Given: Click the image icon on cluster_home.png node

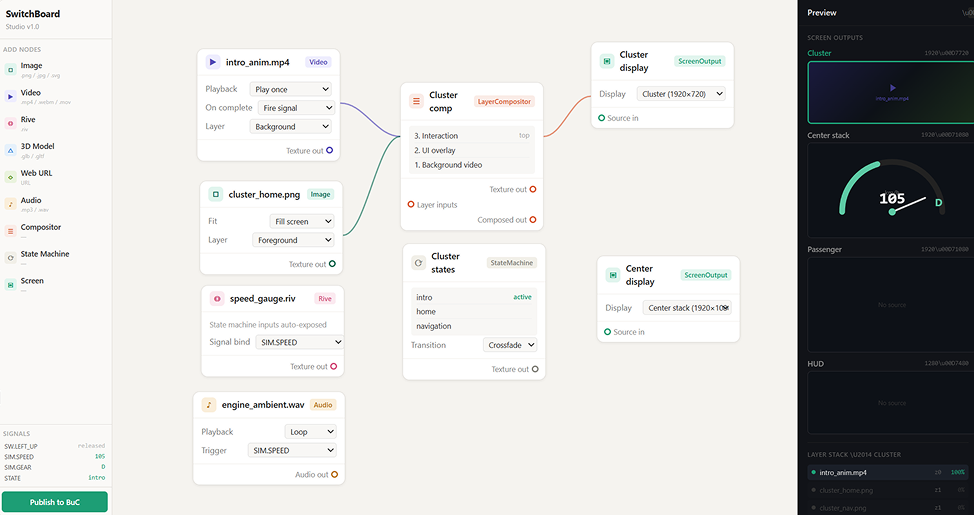Looking at the screenshot, I should (x=216, y=194).
